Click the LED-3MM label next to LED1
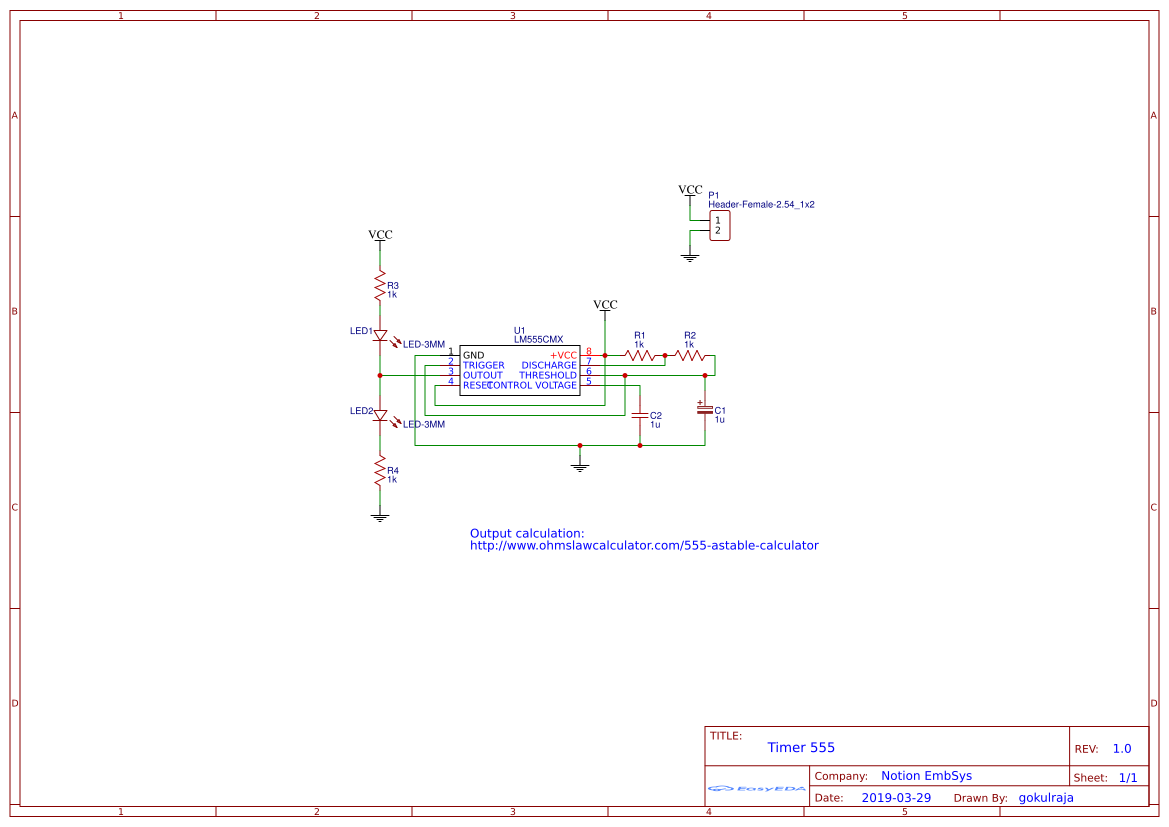This screenshot has width=1169, height=827. (x=424, y=345)
